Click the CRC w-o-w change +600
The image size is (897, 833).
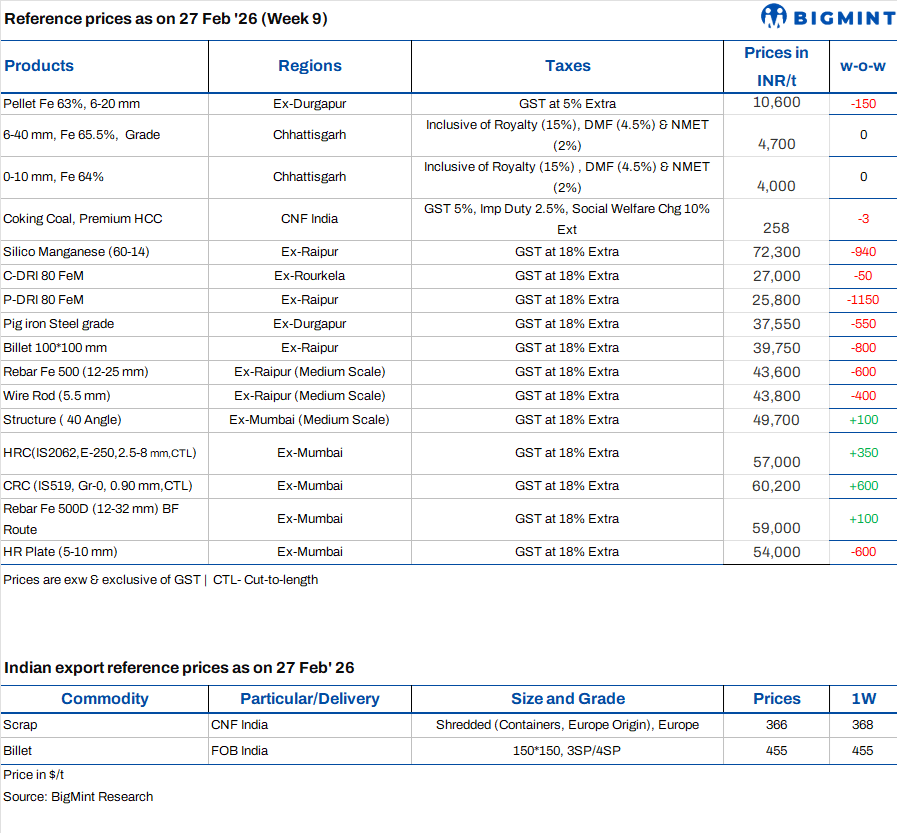click(x=862, y=486)
